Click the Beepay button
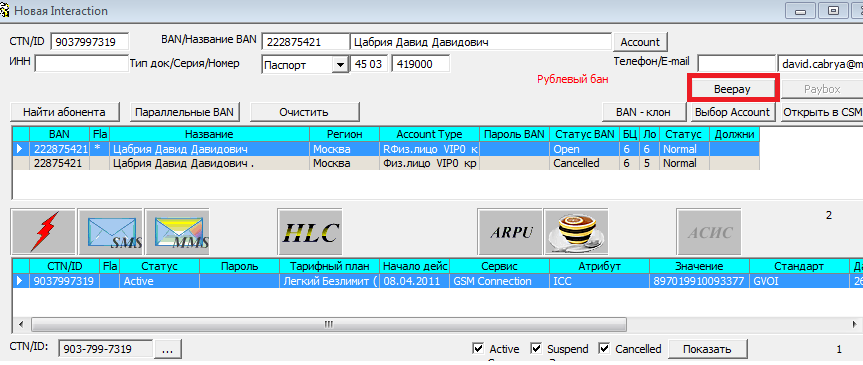863x365 pixels. coord(732,89)
